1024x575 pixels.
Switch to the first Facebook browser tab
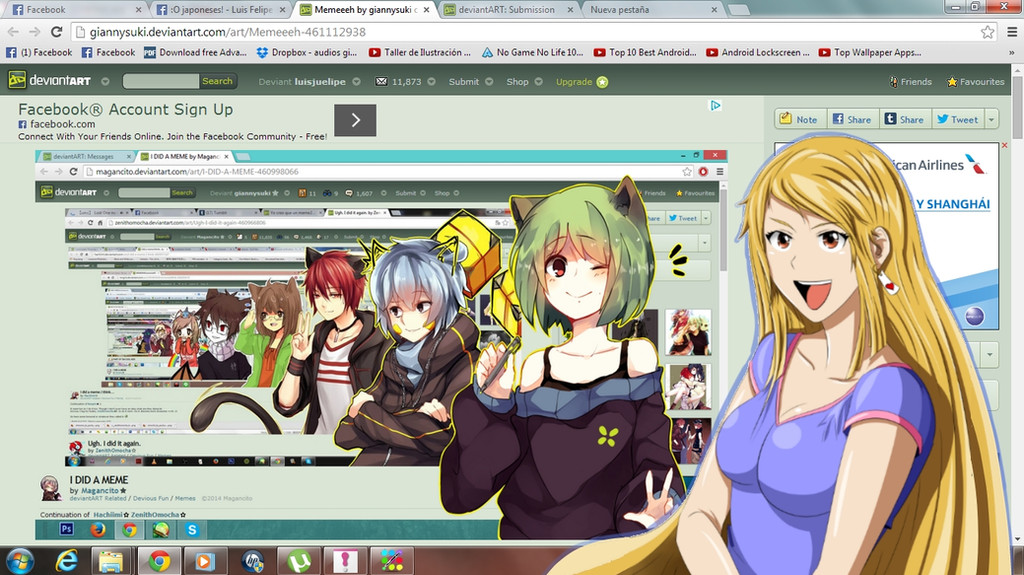[x=75, y=10]
